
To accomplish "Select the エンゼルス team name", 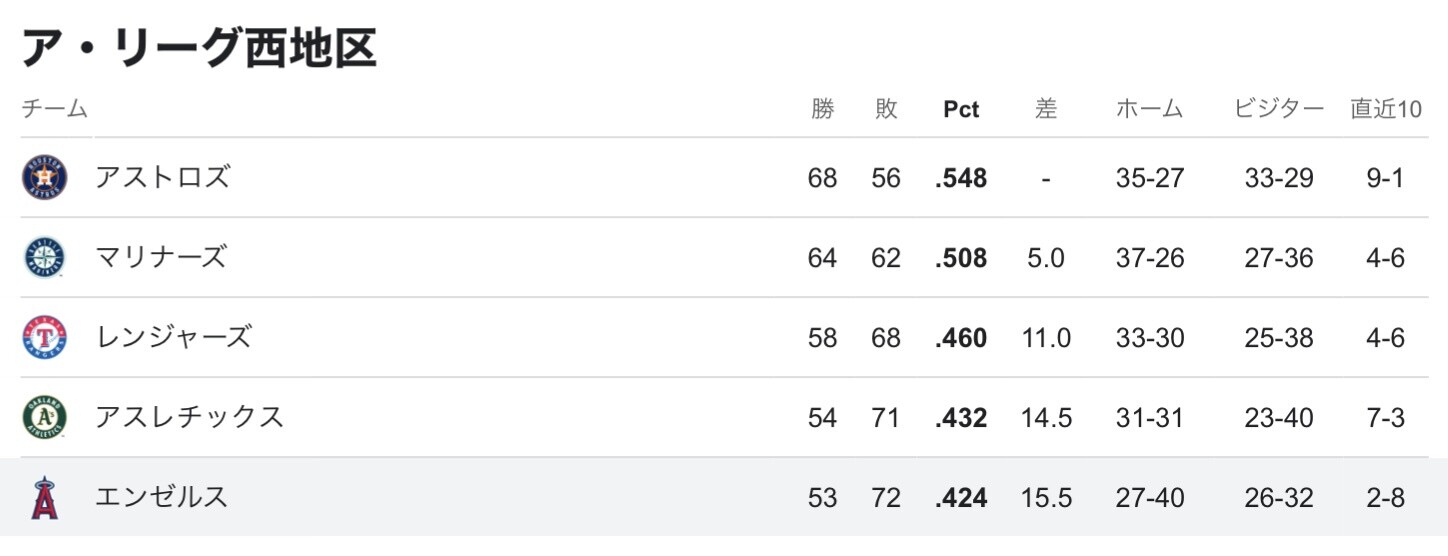I will click(161, 498).
